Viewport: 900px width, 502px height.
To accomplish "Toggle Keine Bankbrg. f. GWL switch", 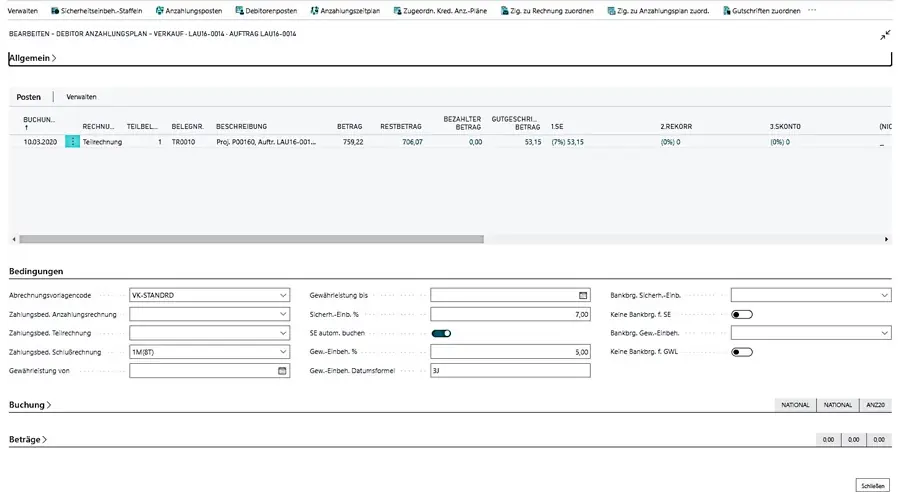I will click(x=742, y=352).
